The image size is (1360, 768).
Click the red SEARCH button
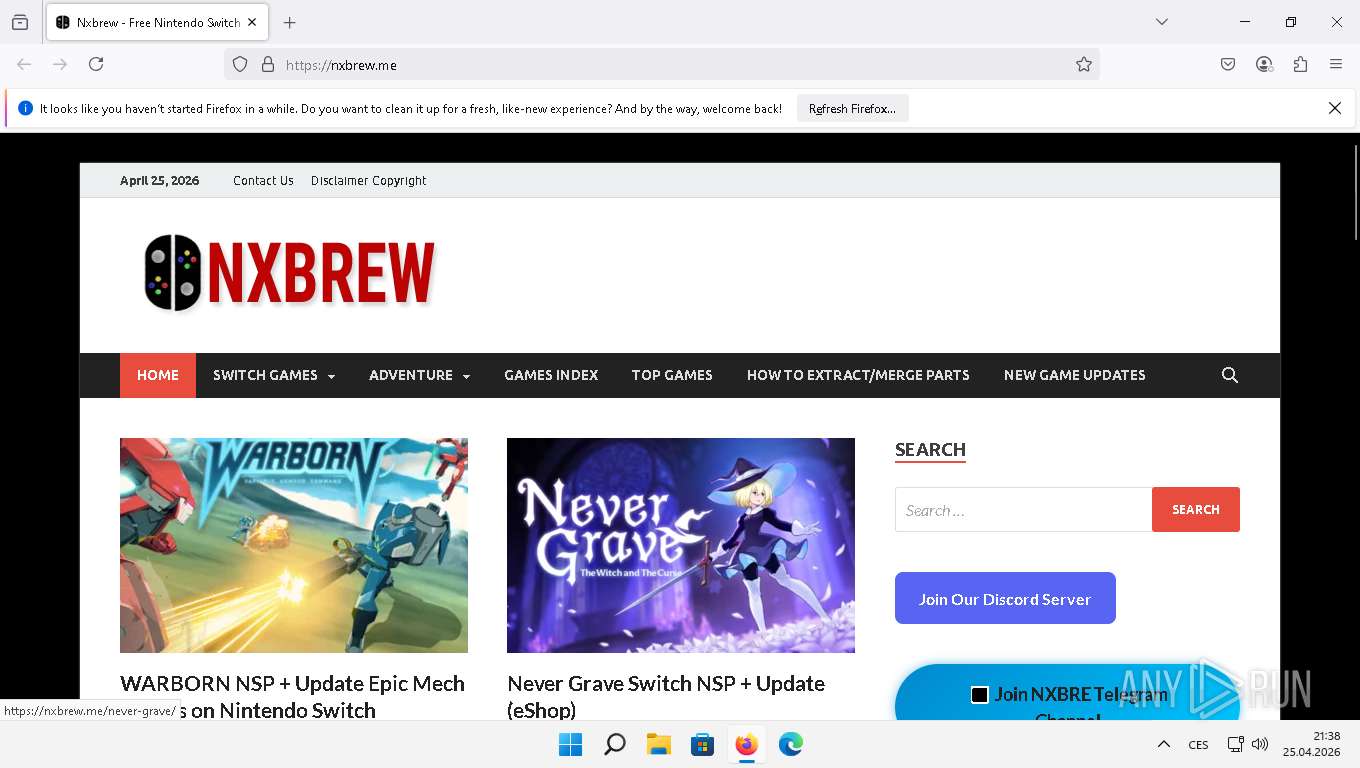(1196, 510)
